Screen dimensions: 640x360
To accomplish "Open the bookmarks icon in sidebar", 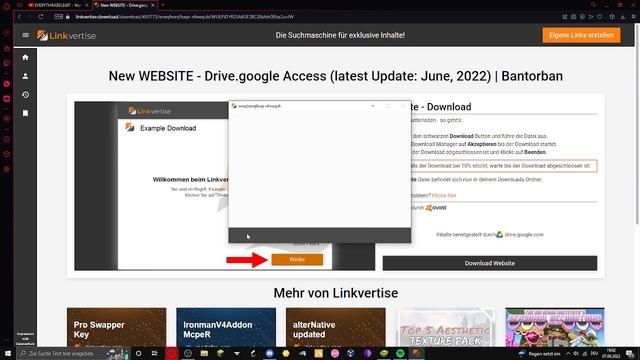I will click(x=25, y=113).
